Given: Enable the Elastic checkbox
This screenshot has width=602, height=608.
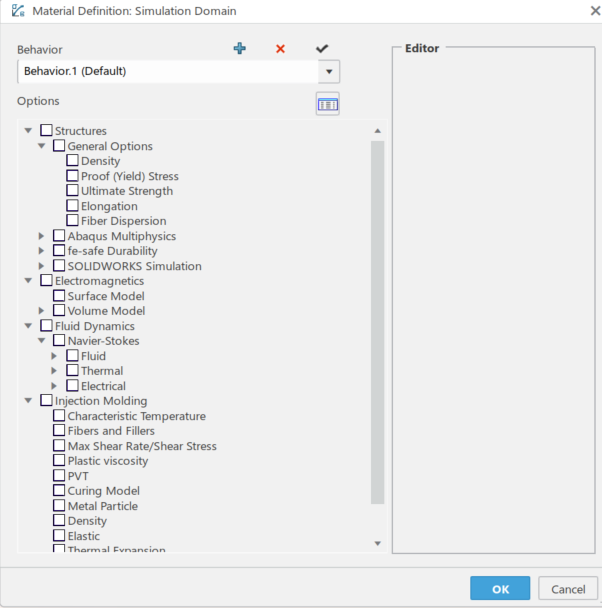Looking at the screenshot, I should click(59, 535).
